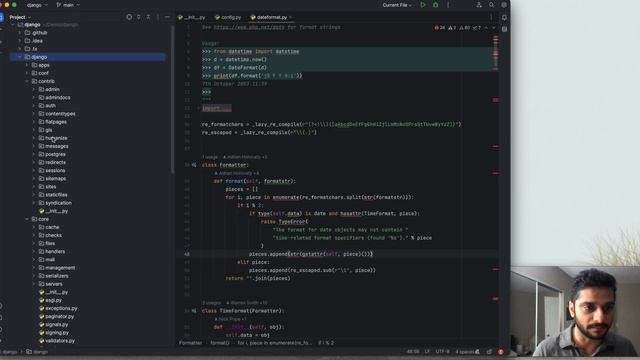Collapse the core folder
The height and width of the screenshot is (360, 640).
(x=27, y=219)
